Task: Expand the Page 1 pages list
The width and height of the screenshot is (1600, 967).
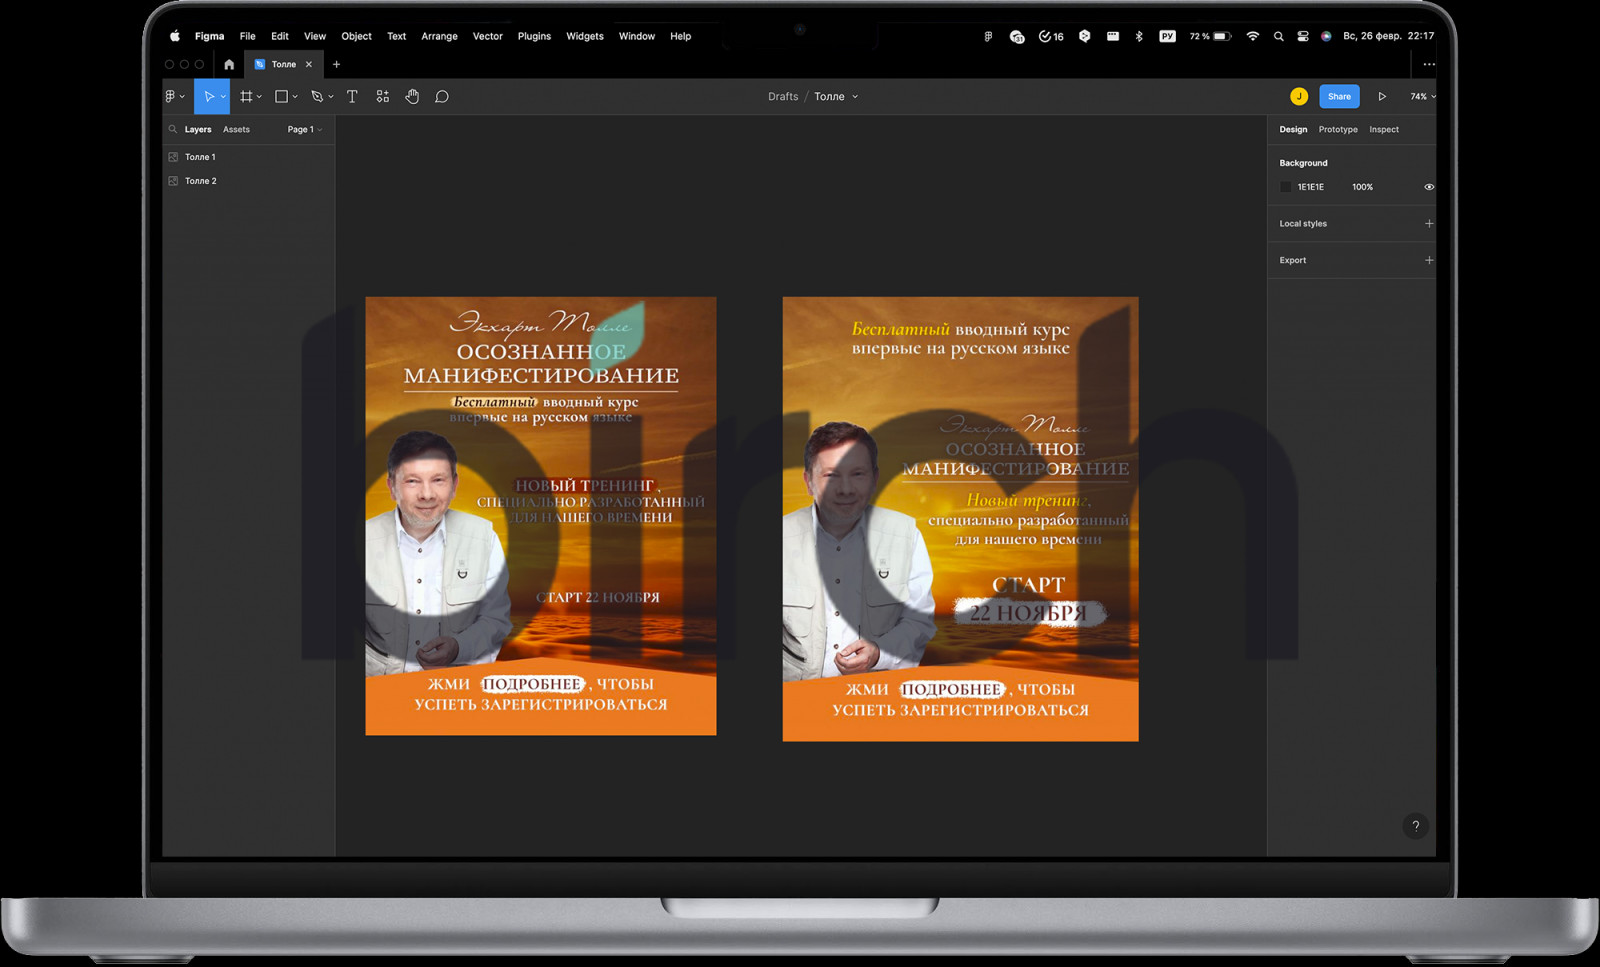Action: coord(304,130)
